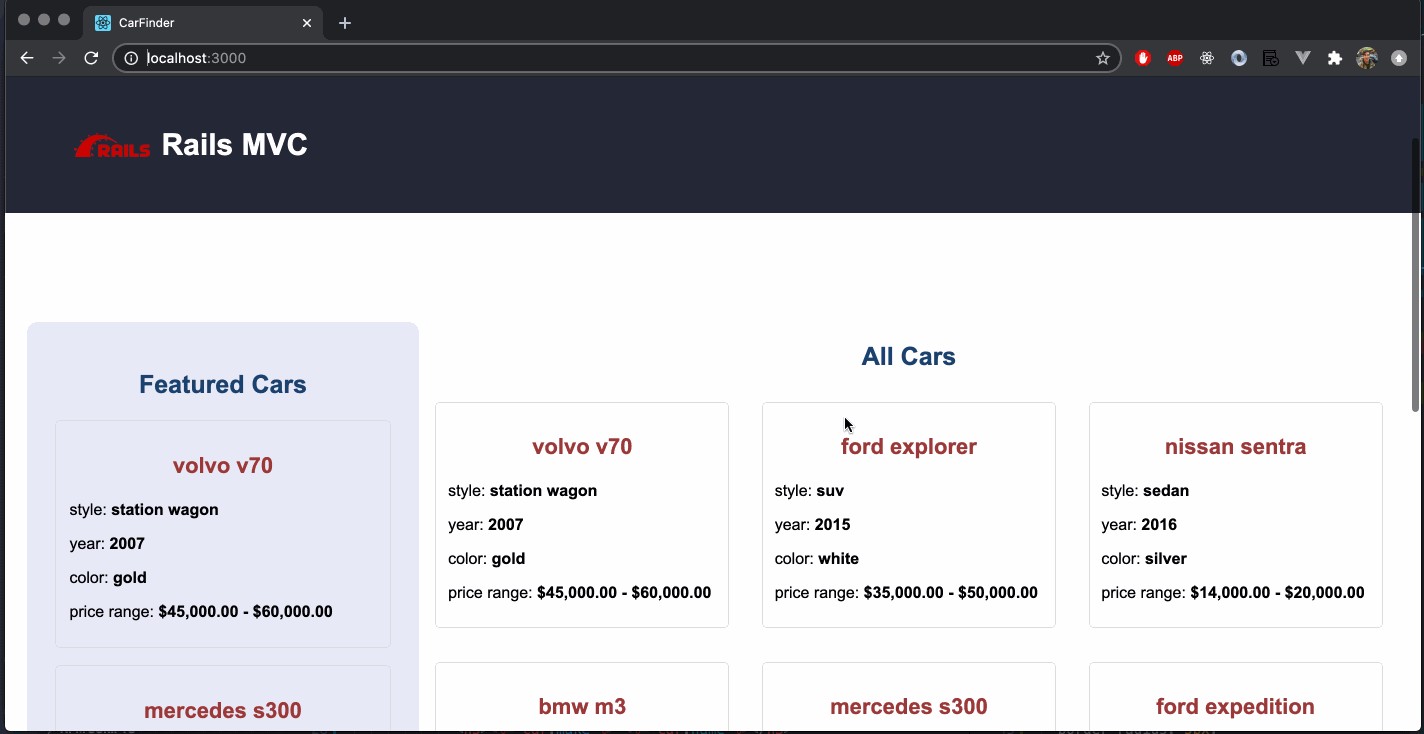
Task: Open the featured volvo v70 card title
Action: click(x=223, y=466)
